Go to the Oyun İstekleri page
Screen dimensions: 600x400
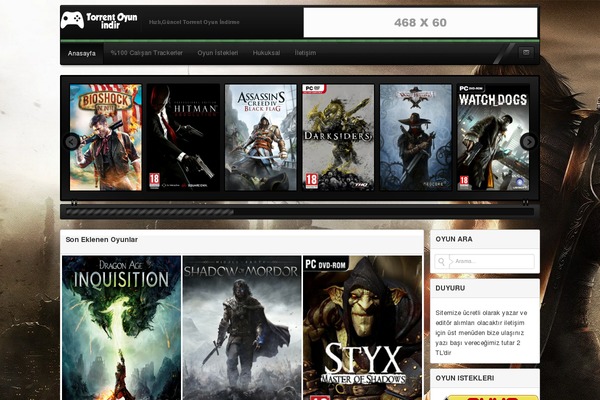click(x=218, y=53)
